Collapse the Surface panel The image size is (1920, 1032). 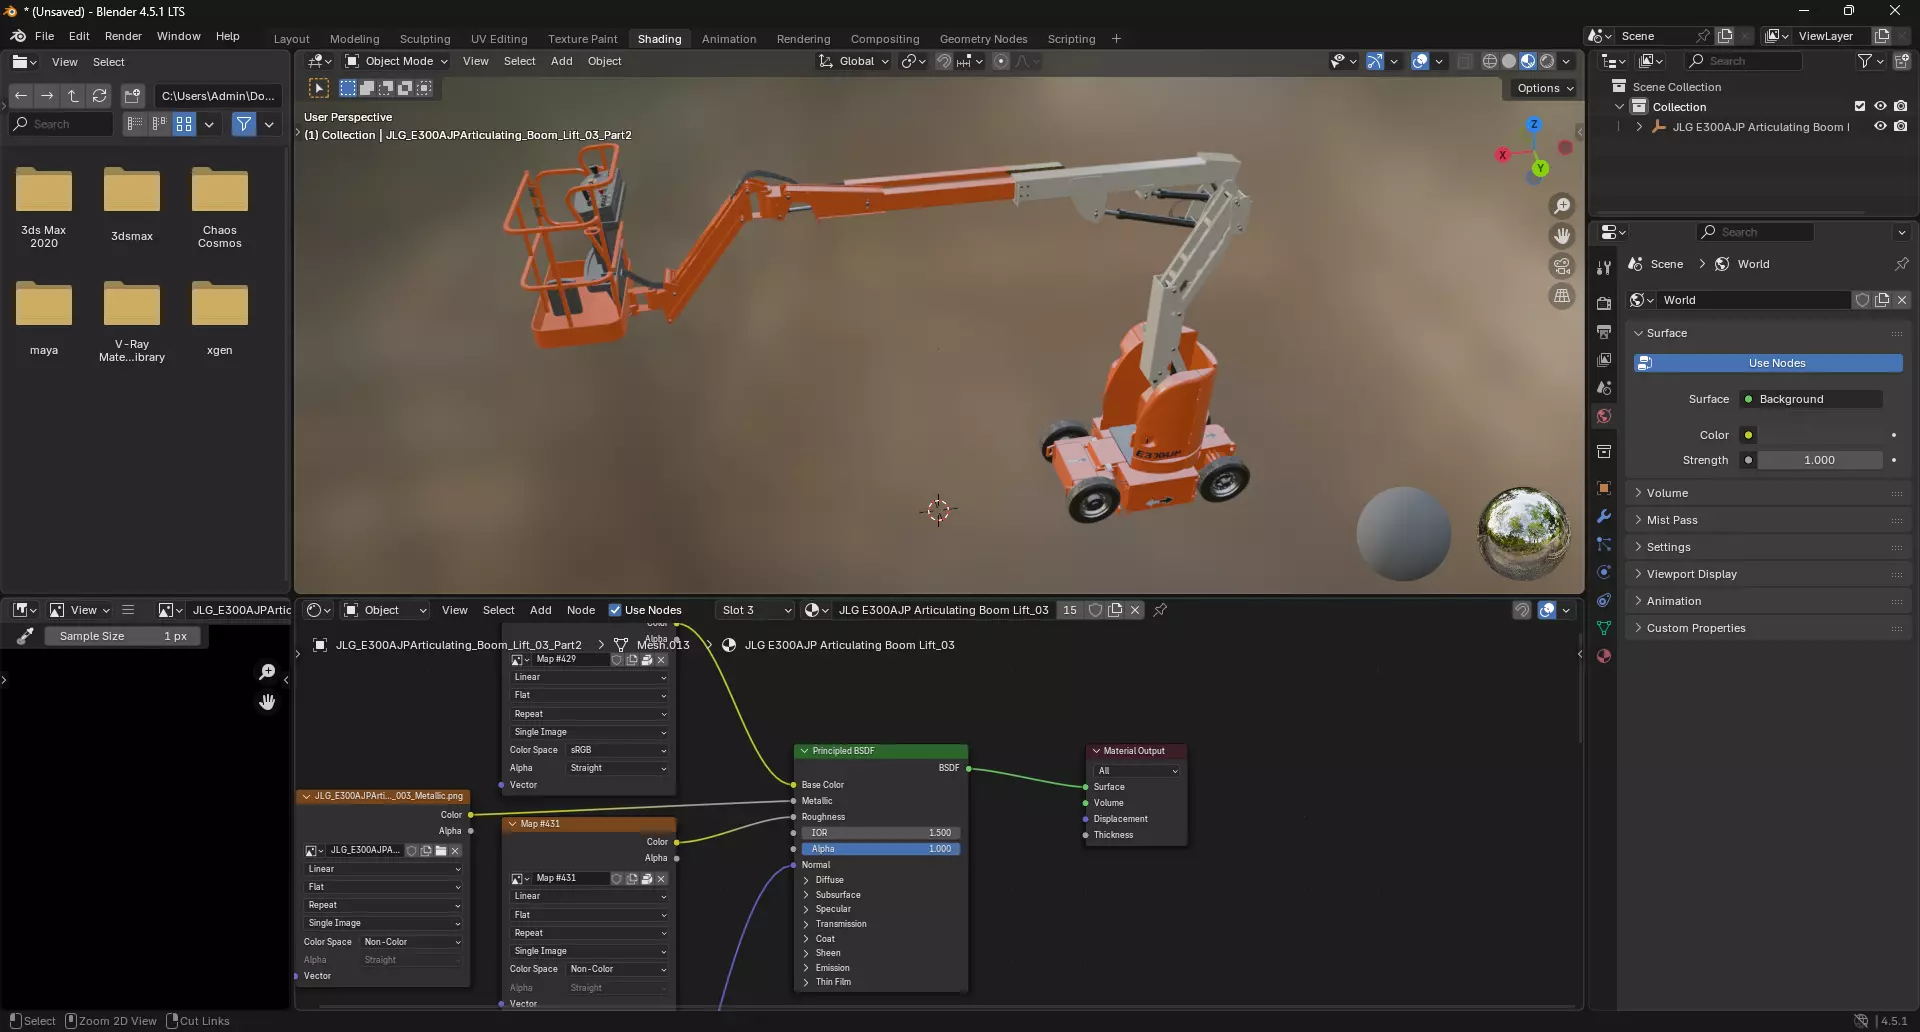(x=1666, y=333)
